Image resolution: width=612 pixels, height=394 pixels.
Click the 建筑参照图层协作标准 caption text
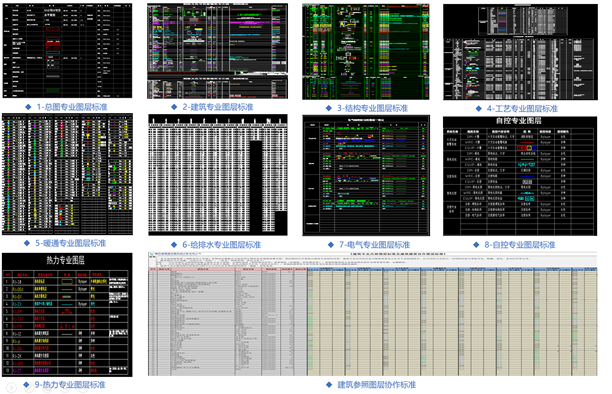[x=377, y=385]
